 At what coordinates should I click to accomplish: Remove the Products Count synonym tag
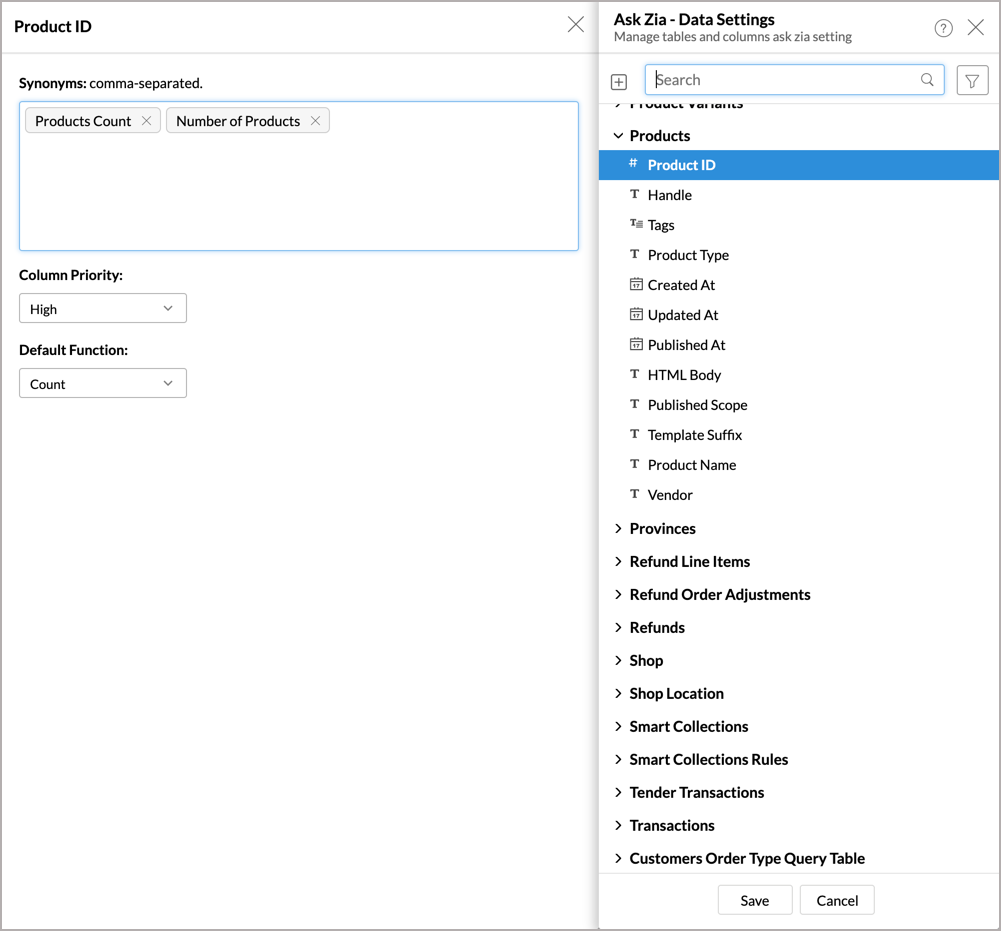pos(146,121)
